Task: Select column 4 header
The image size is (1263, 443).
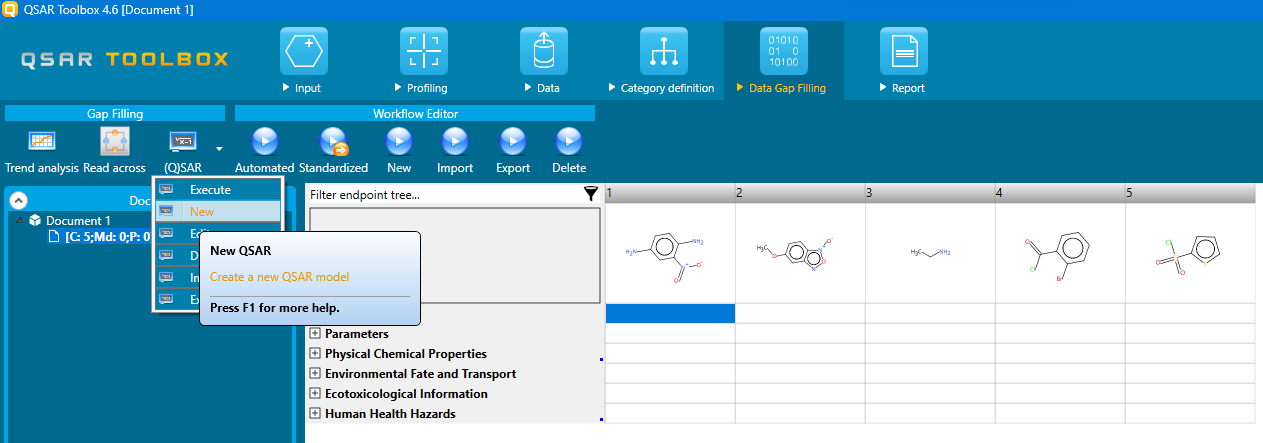Action: tap(1060, 193)
